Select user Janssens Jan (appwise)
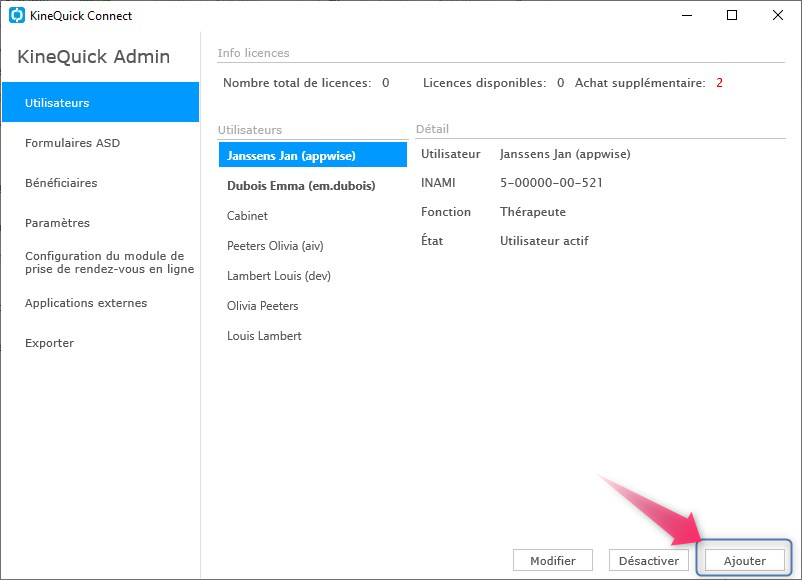 (313, 155)
